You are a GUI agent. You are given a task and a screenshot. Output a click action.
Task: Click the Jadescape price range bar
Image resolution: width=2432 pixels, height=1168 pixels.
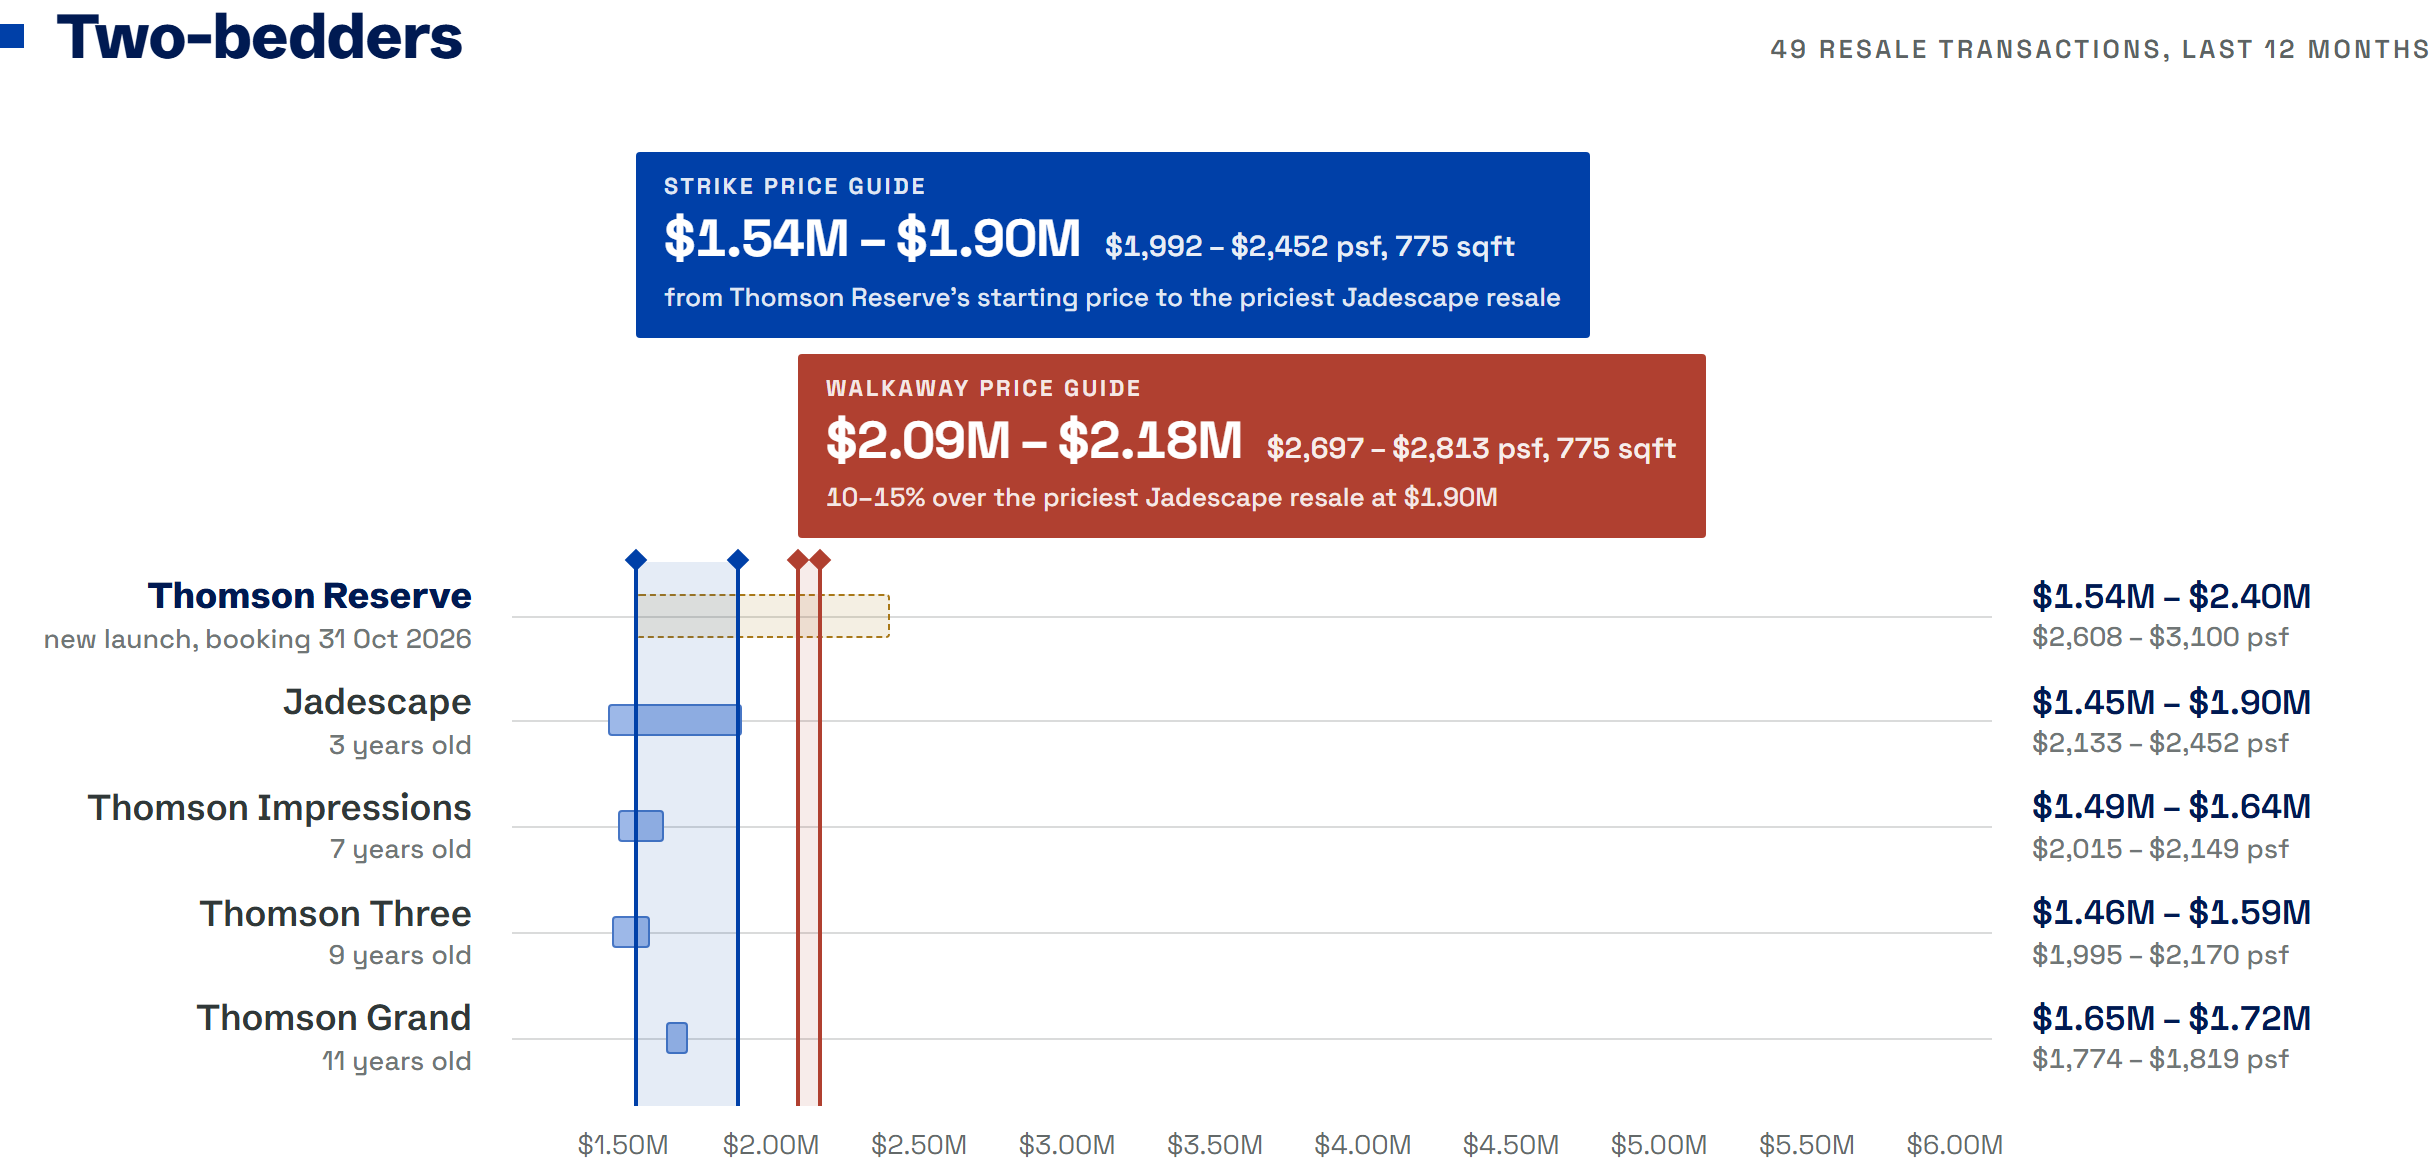(x=675, y=720)
